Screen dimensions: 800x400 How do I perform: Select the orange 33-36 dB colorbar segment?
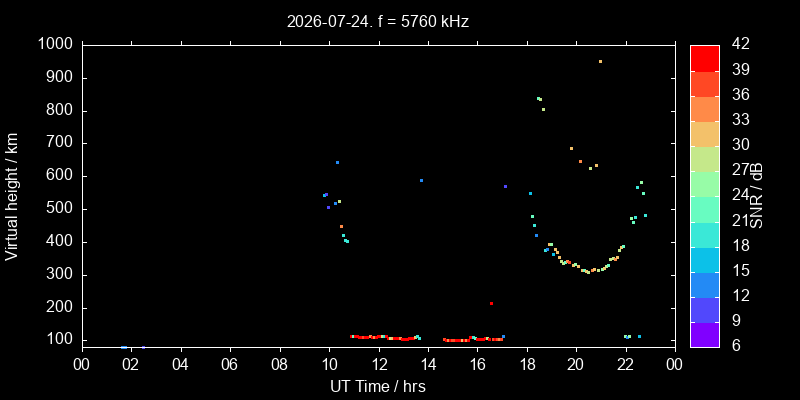click(705, 109)
